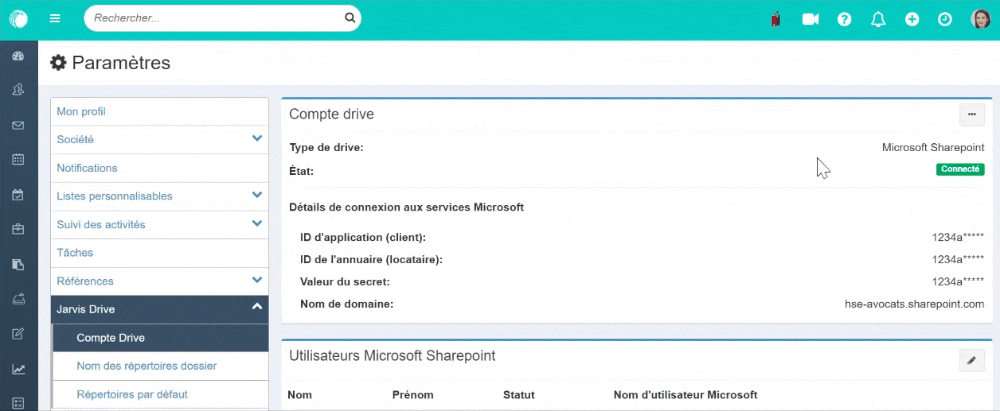Open Répertoires par défaut menu item

coord(131,394)
